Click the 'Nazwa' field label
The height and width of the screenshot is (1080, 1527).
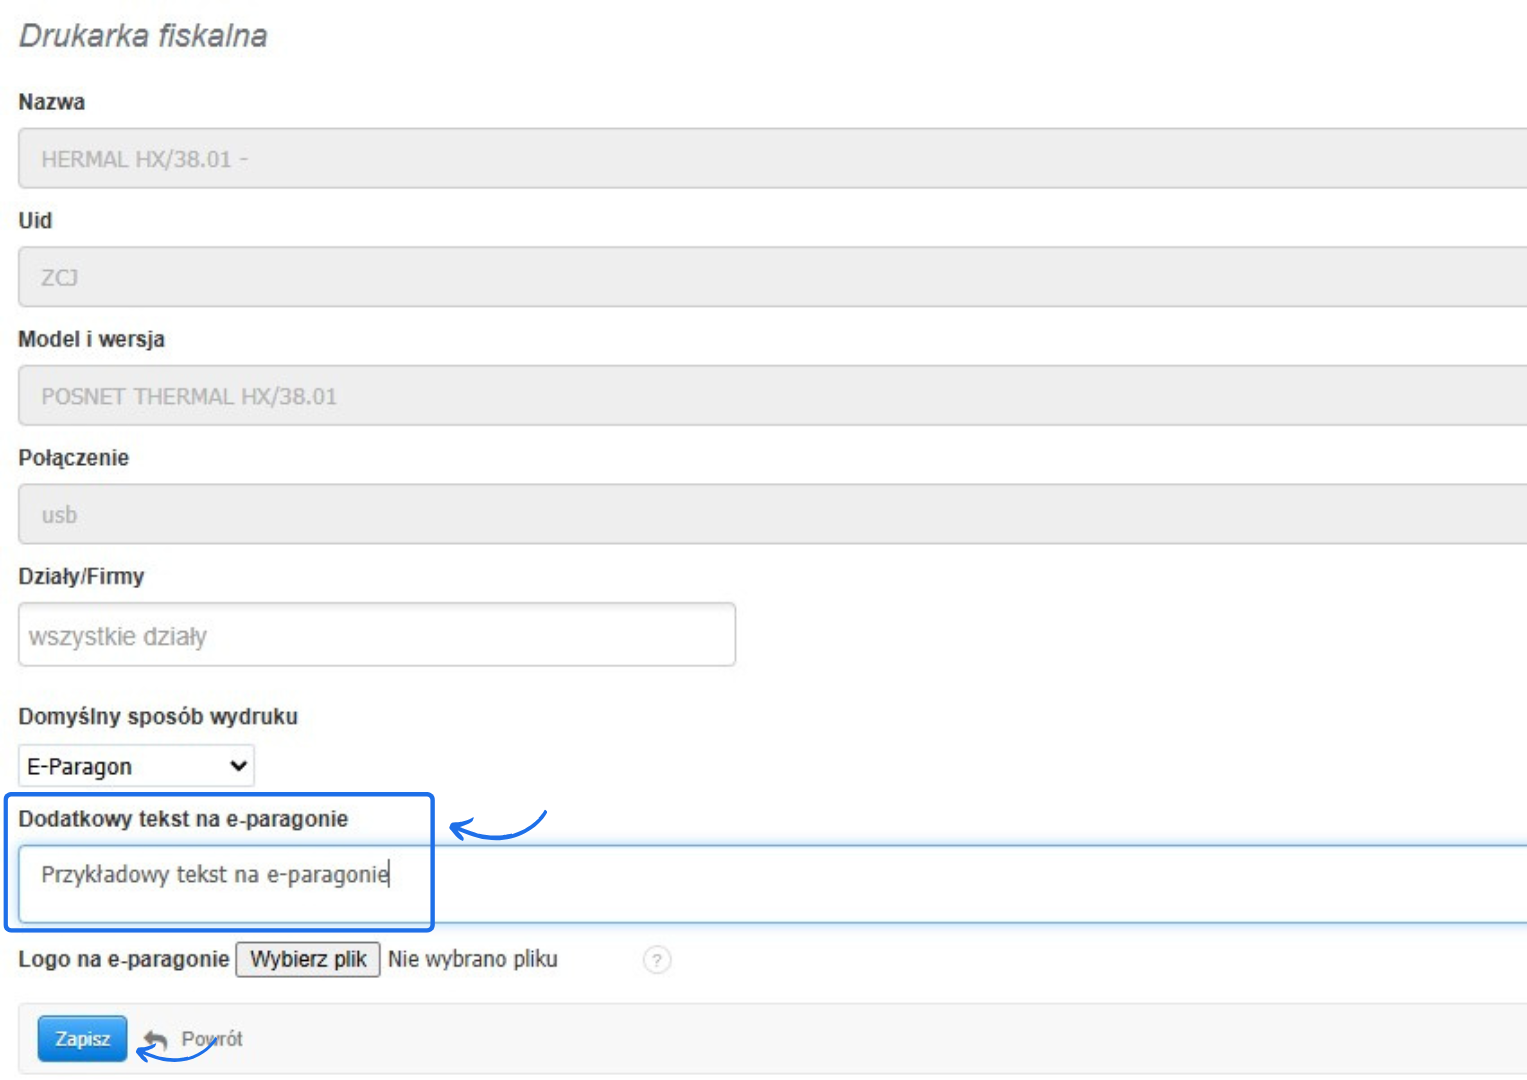pos(52,102)
